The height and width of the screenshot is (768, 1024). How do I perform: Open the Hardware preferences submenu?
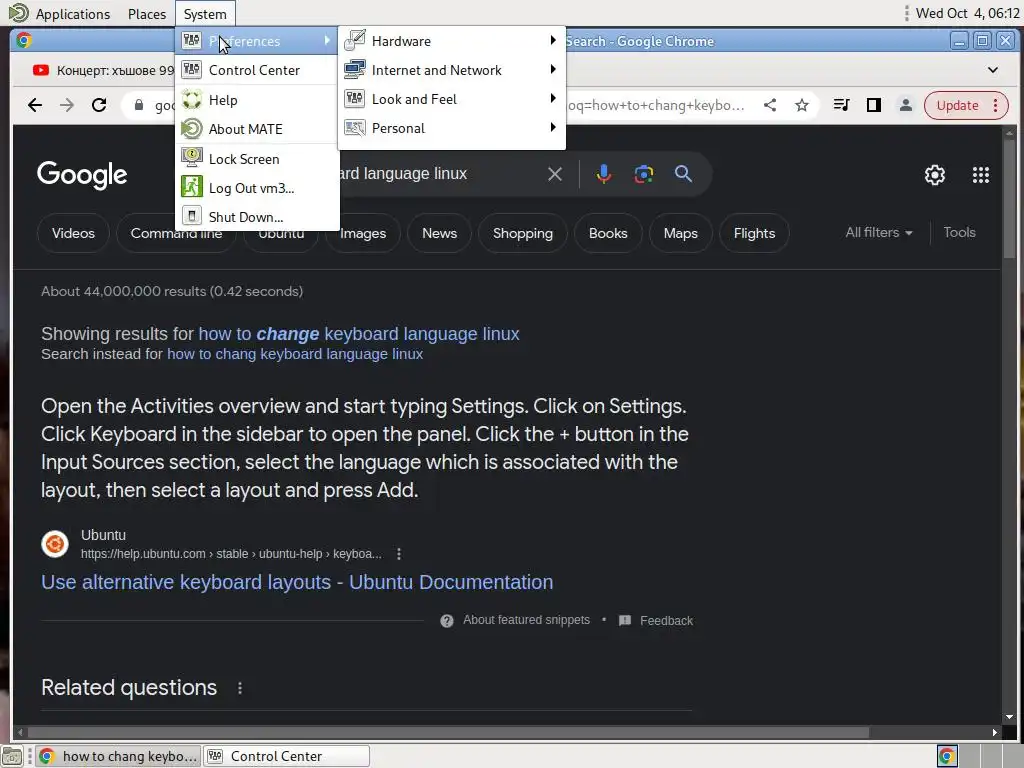451,40
